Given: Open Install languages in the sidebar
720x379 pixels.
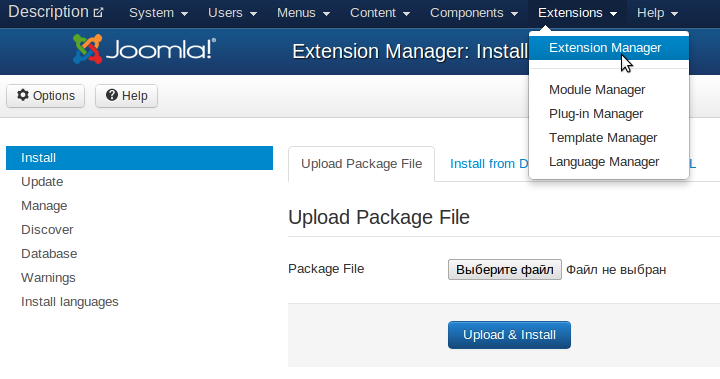Looking at the screenshot, I should (140, 301).
